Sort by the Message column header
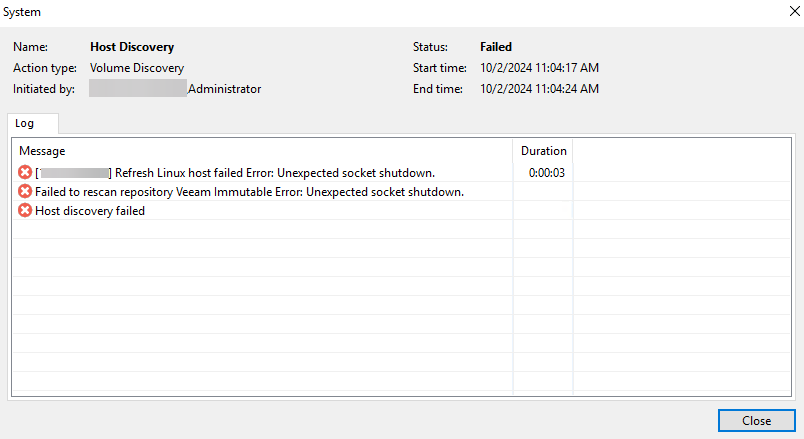 43,151
